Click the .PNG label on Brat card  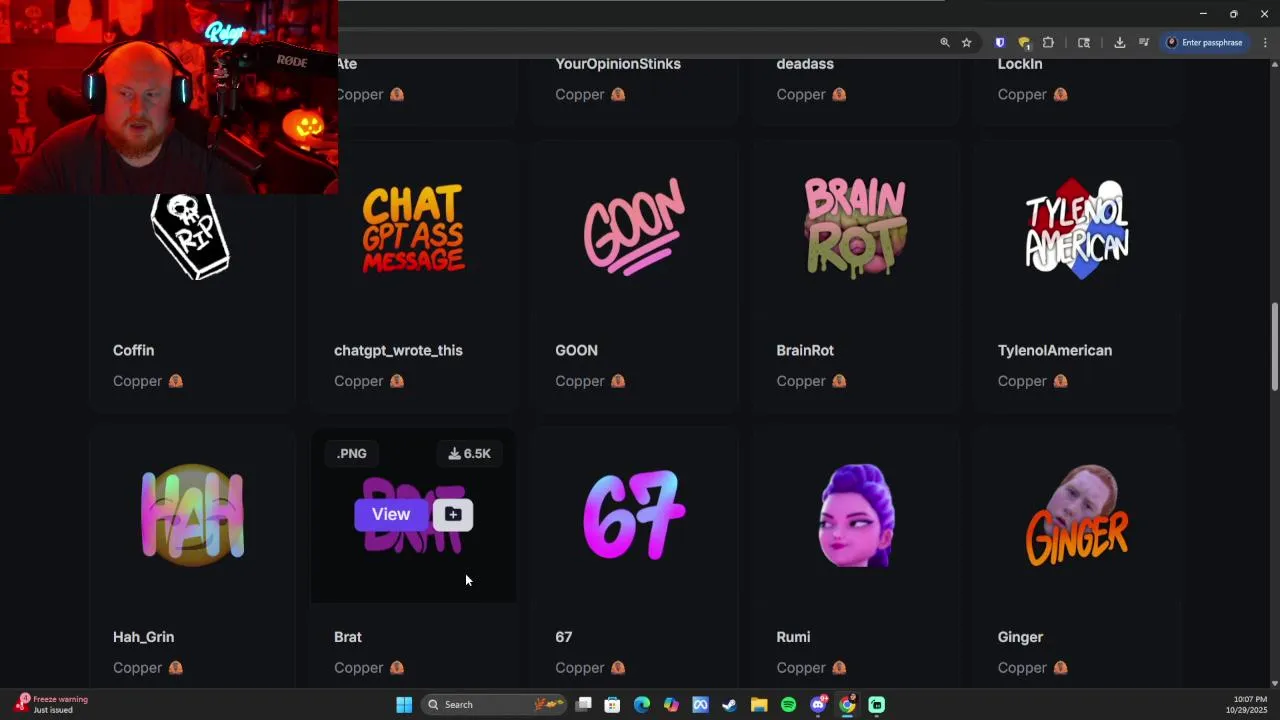coord(351,453)
